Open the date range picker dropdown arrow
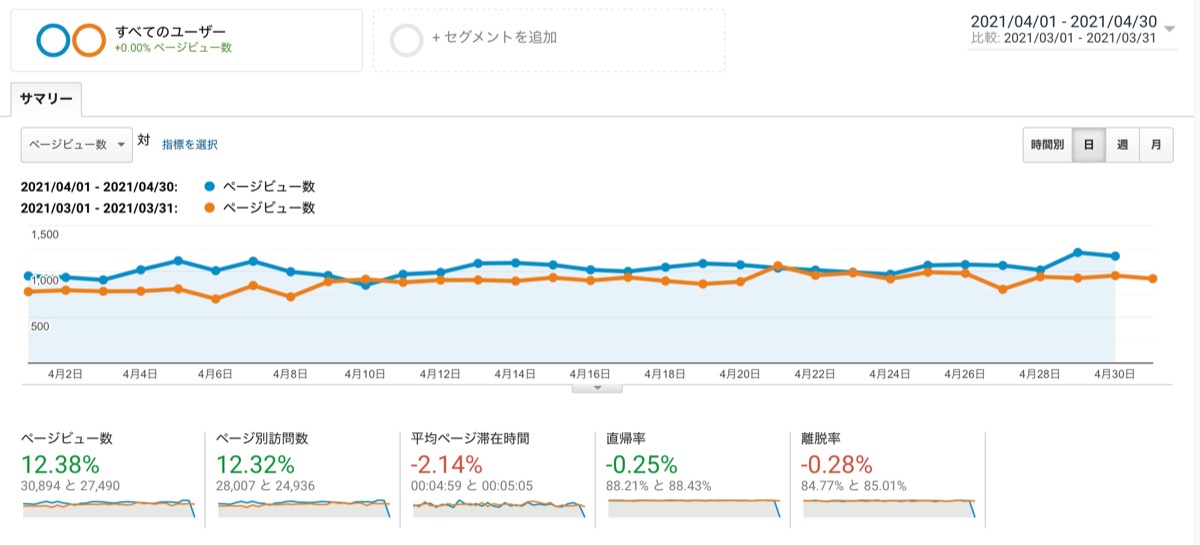 [1170, 29]
